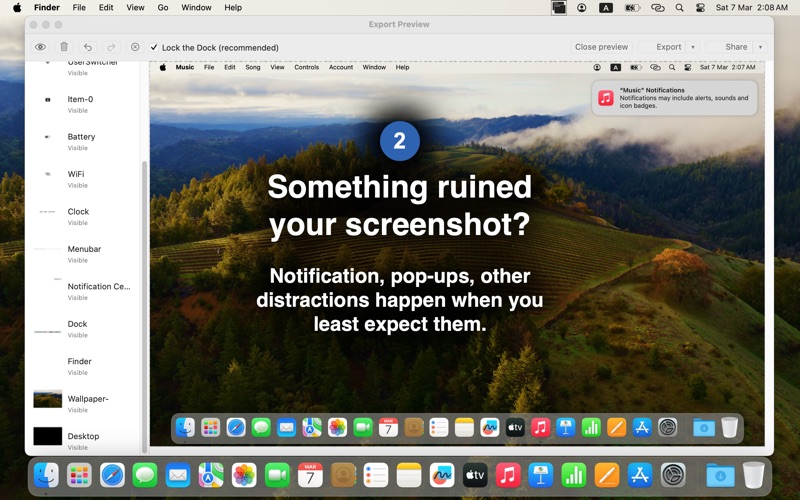Viewport: 800px width, 500px height.
Task: Select the Menubar layer row
Action: tap(82, 254)
